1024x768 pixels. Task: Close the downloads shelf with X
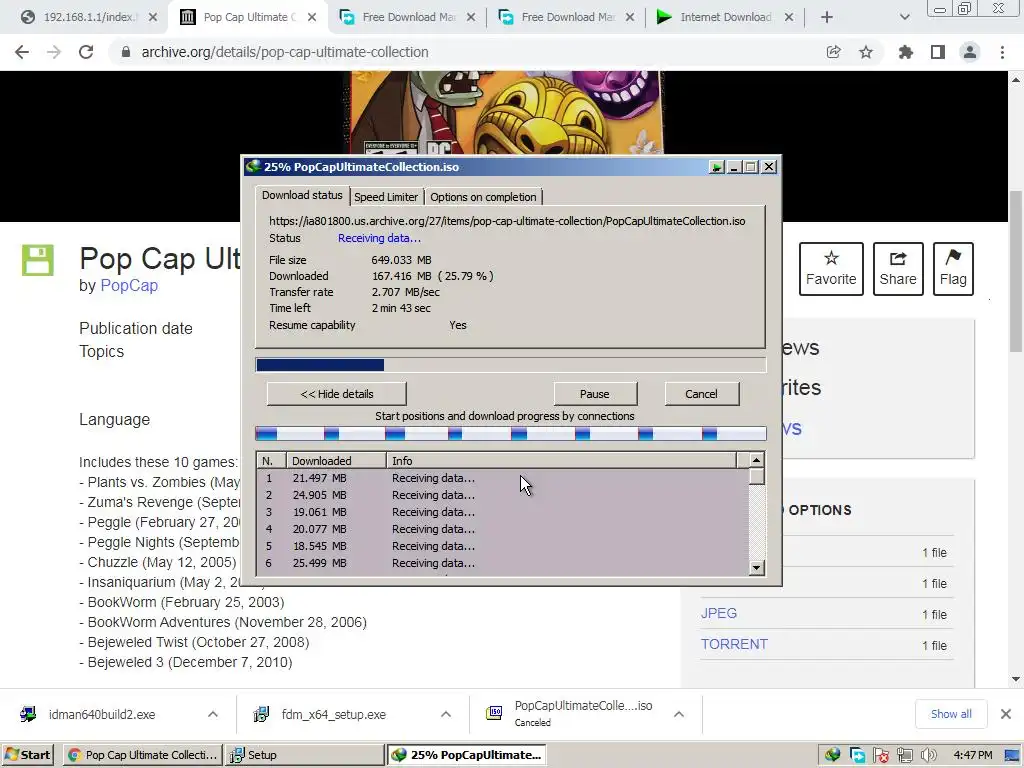(1006, 714)
